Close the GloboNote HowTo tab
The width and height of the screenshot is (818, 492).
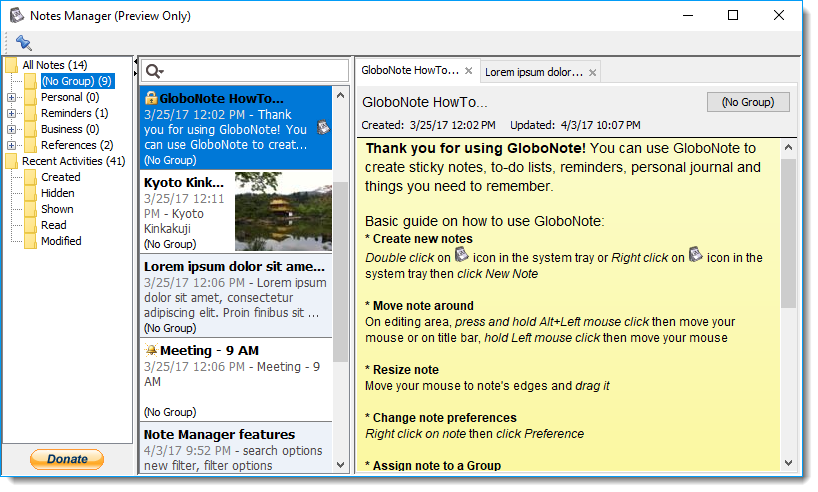[468, 71]
